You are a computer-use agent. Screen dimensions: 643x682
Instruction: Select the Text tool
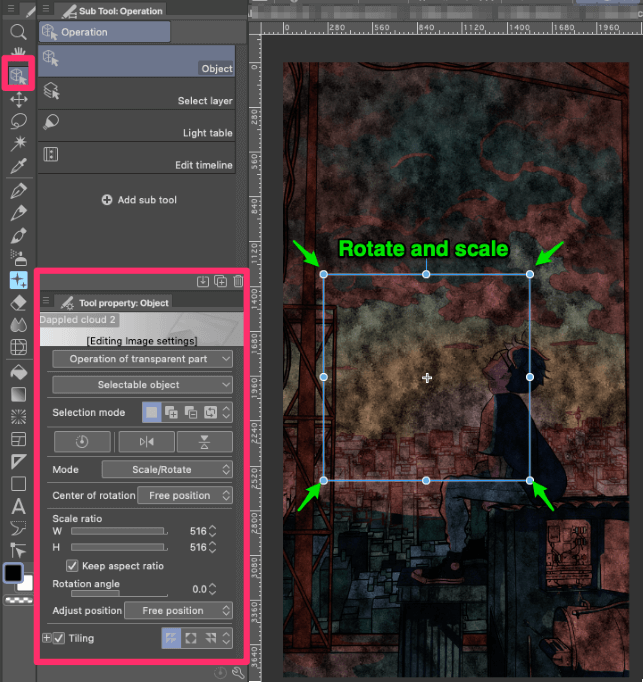19,507
